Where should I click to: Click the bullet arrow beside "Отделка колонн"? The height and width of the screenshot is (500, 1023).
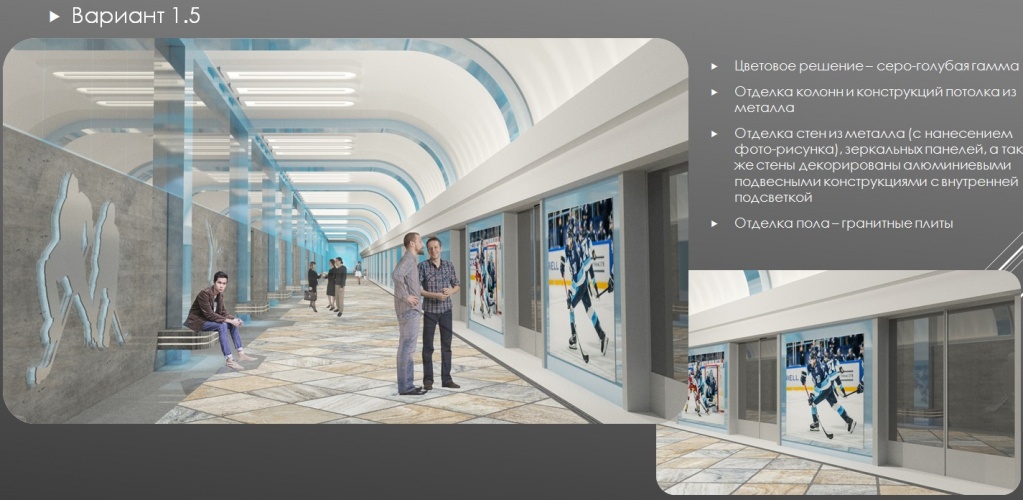point(714,92)
